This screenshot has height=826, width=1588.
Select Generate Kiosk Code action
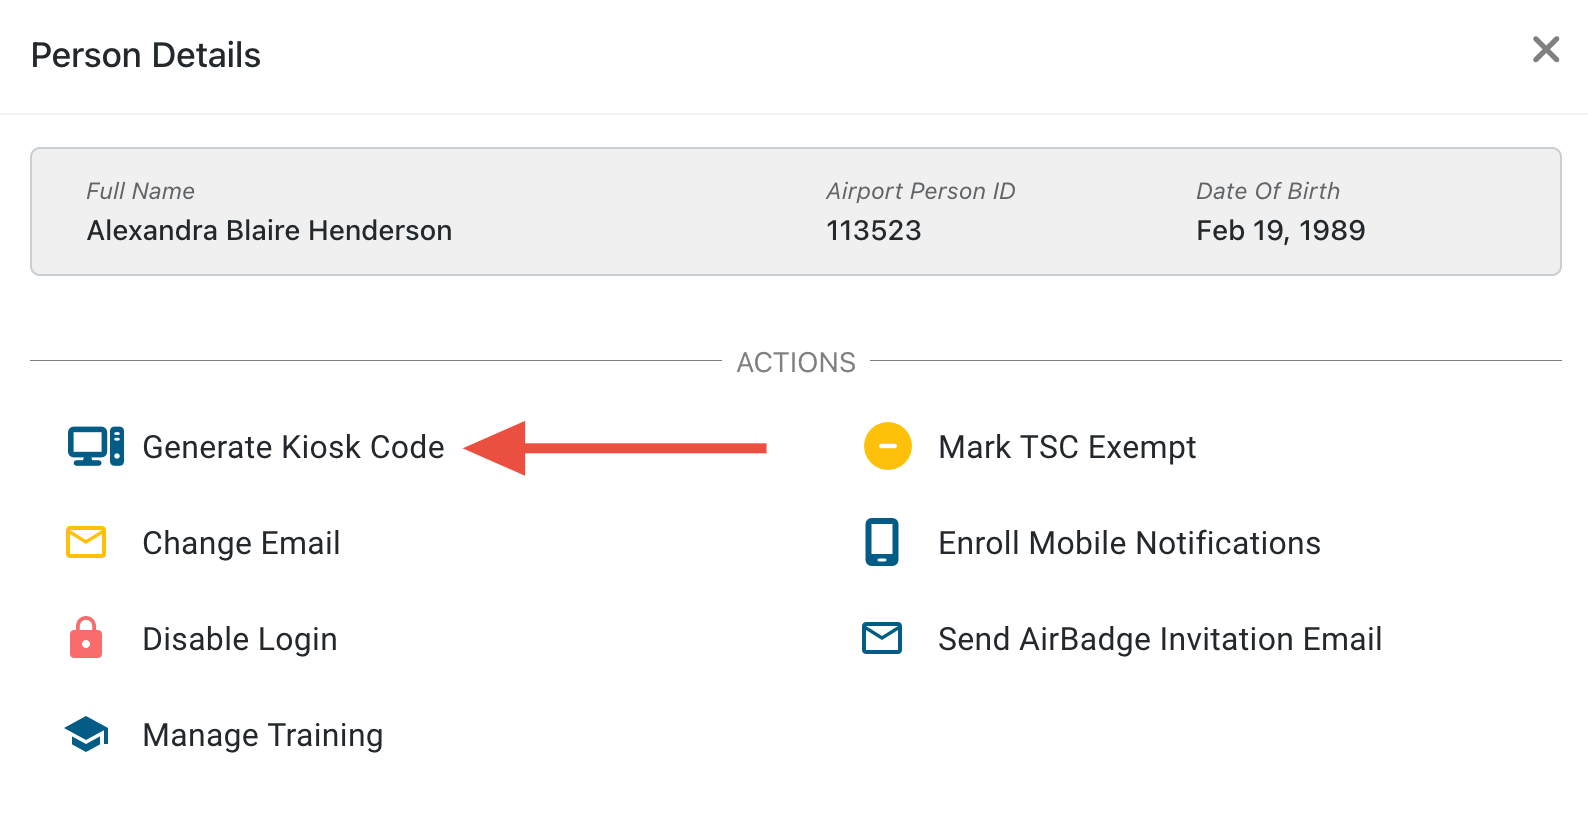[x=293, y=447]
